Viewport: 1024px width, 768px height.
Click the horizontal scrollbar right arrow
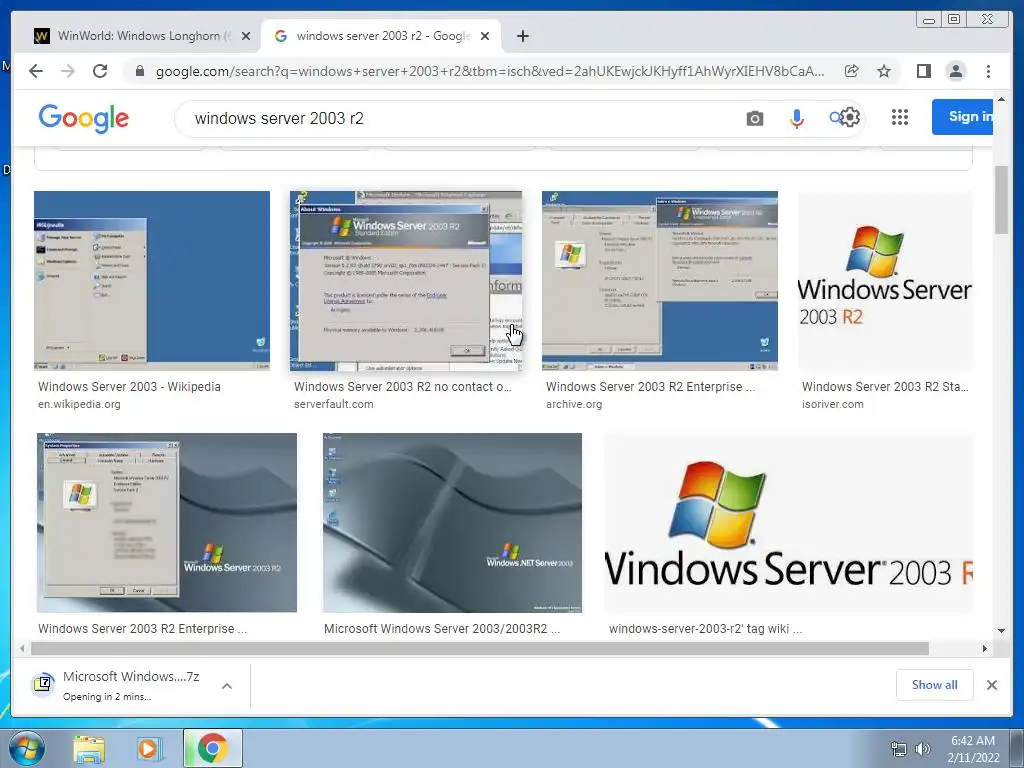[985, 648]
